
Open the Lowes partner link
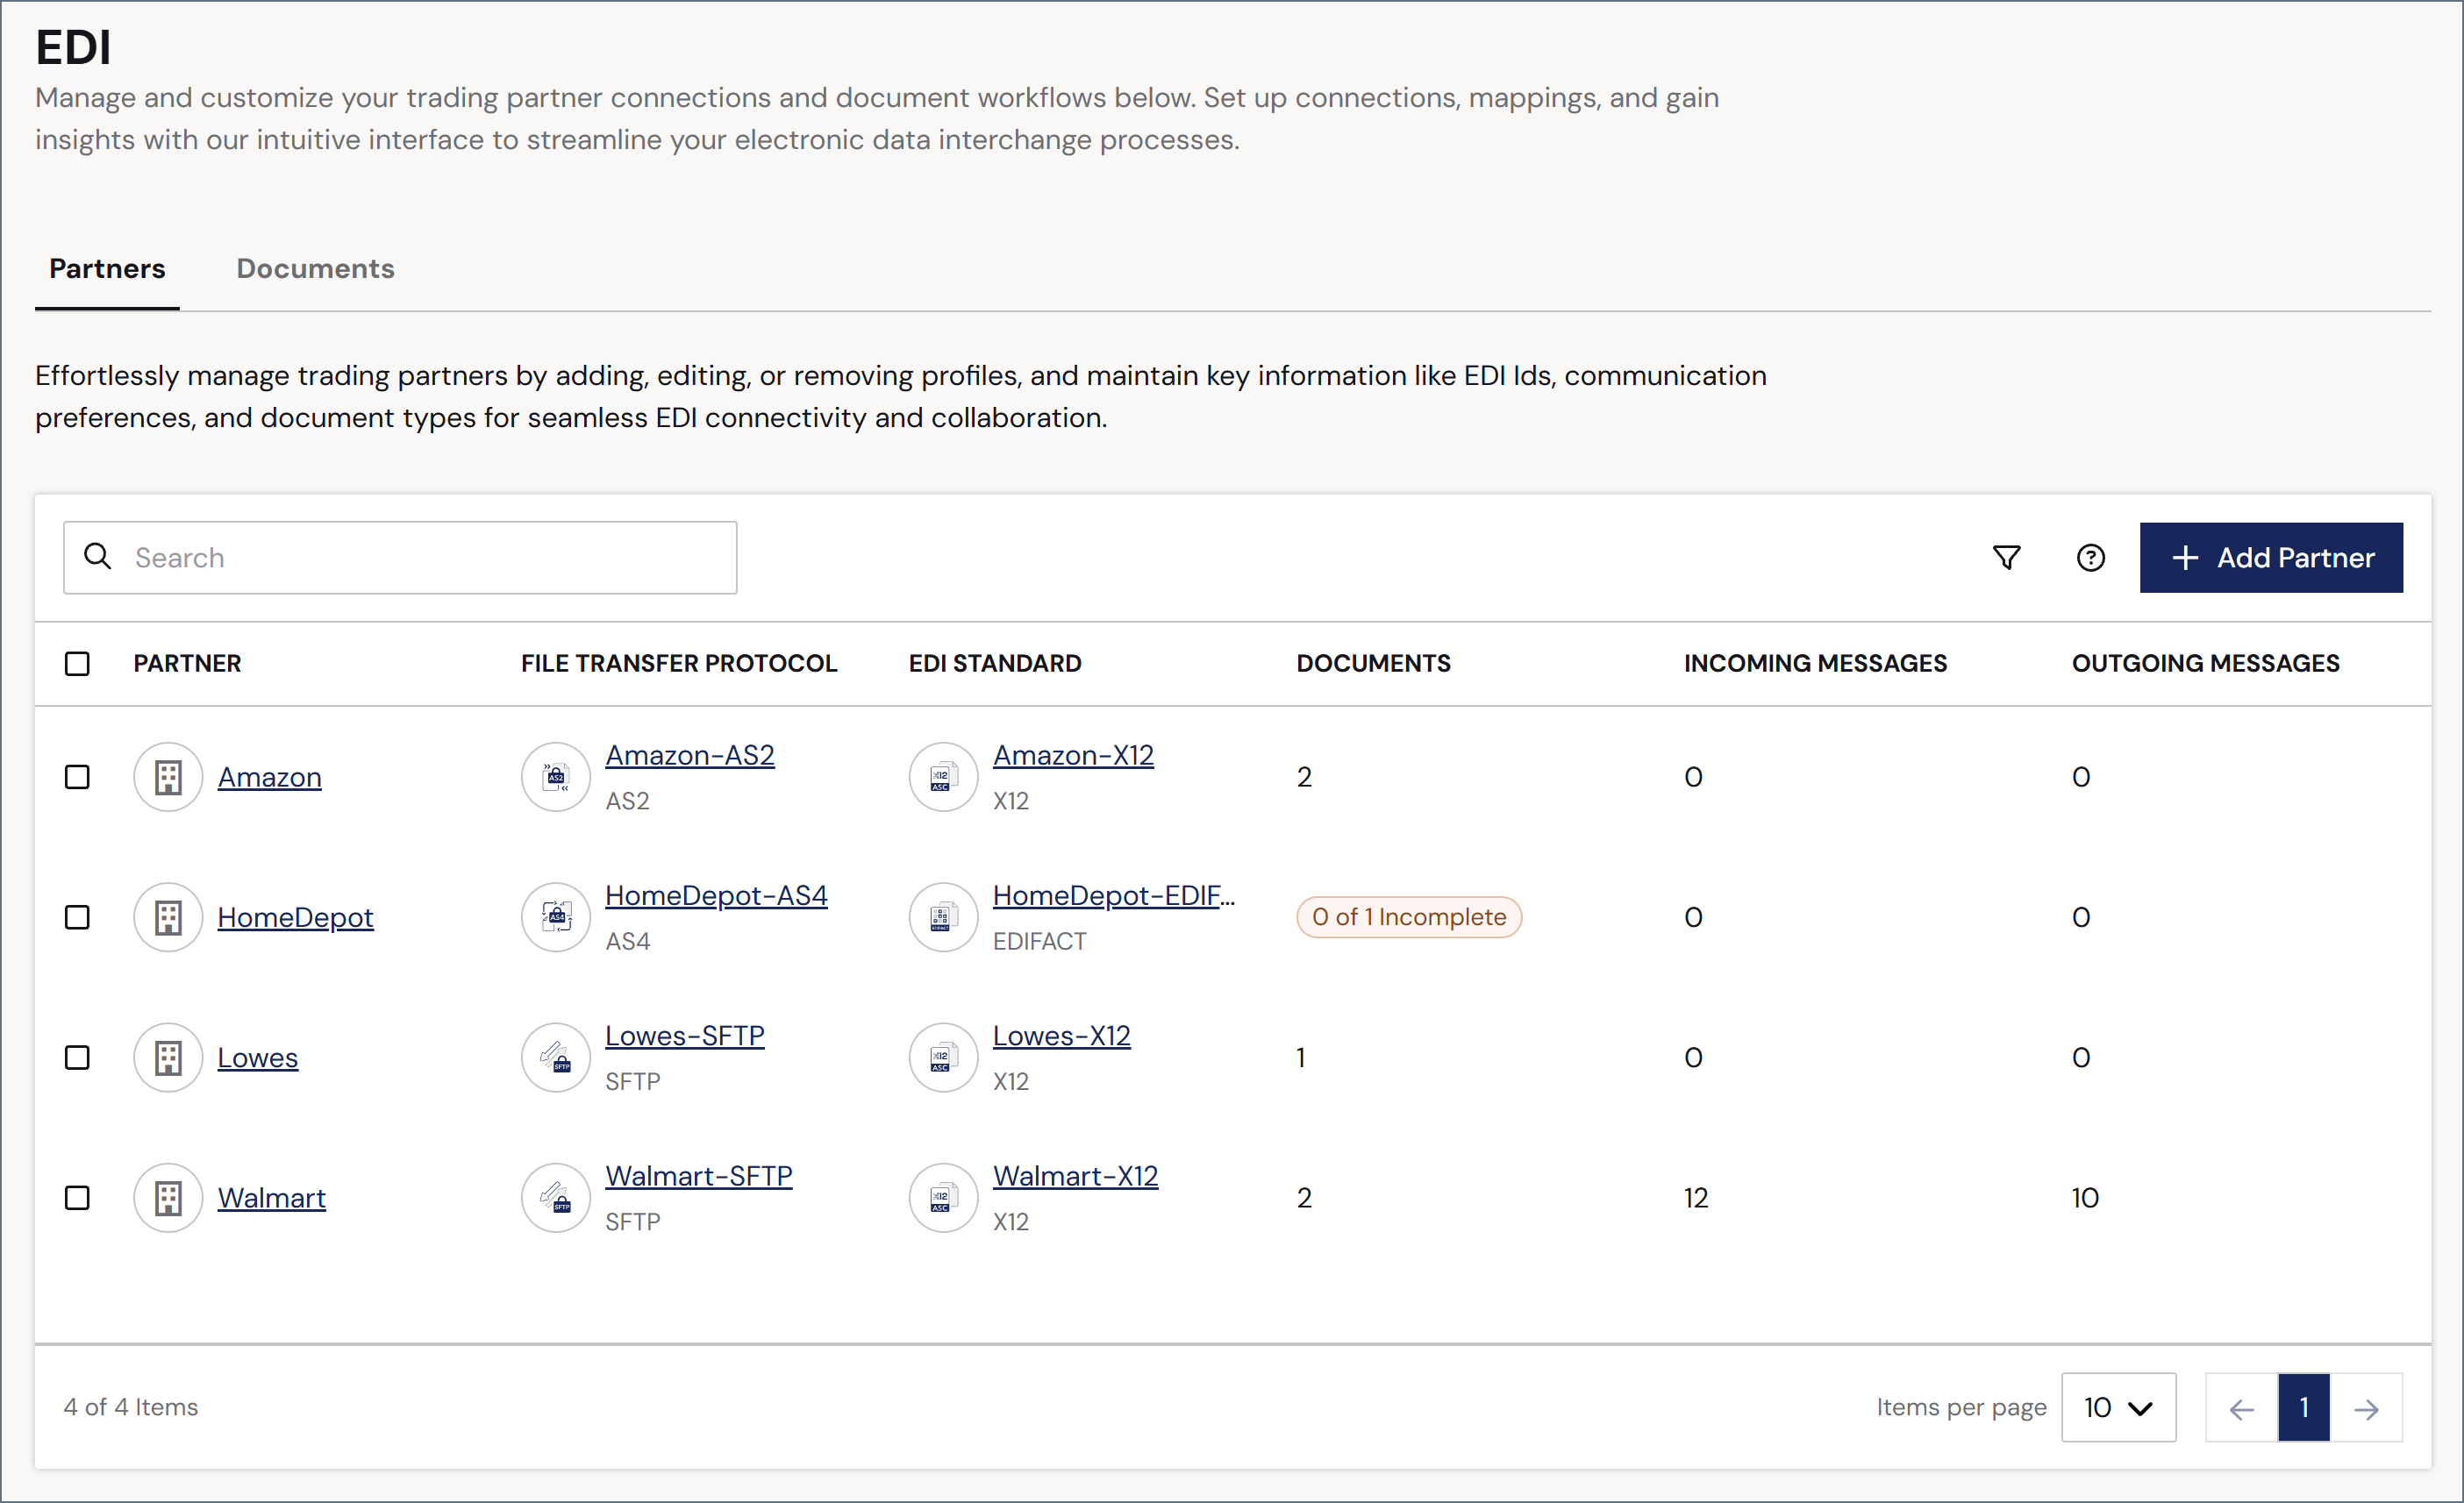[x=257, y=1057]
